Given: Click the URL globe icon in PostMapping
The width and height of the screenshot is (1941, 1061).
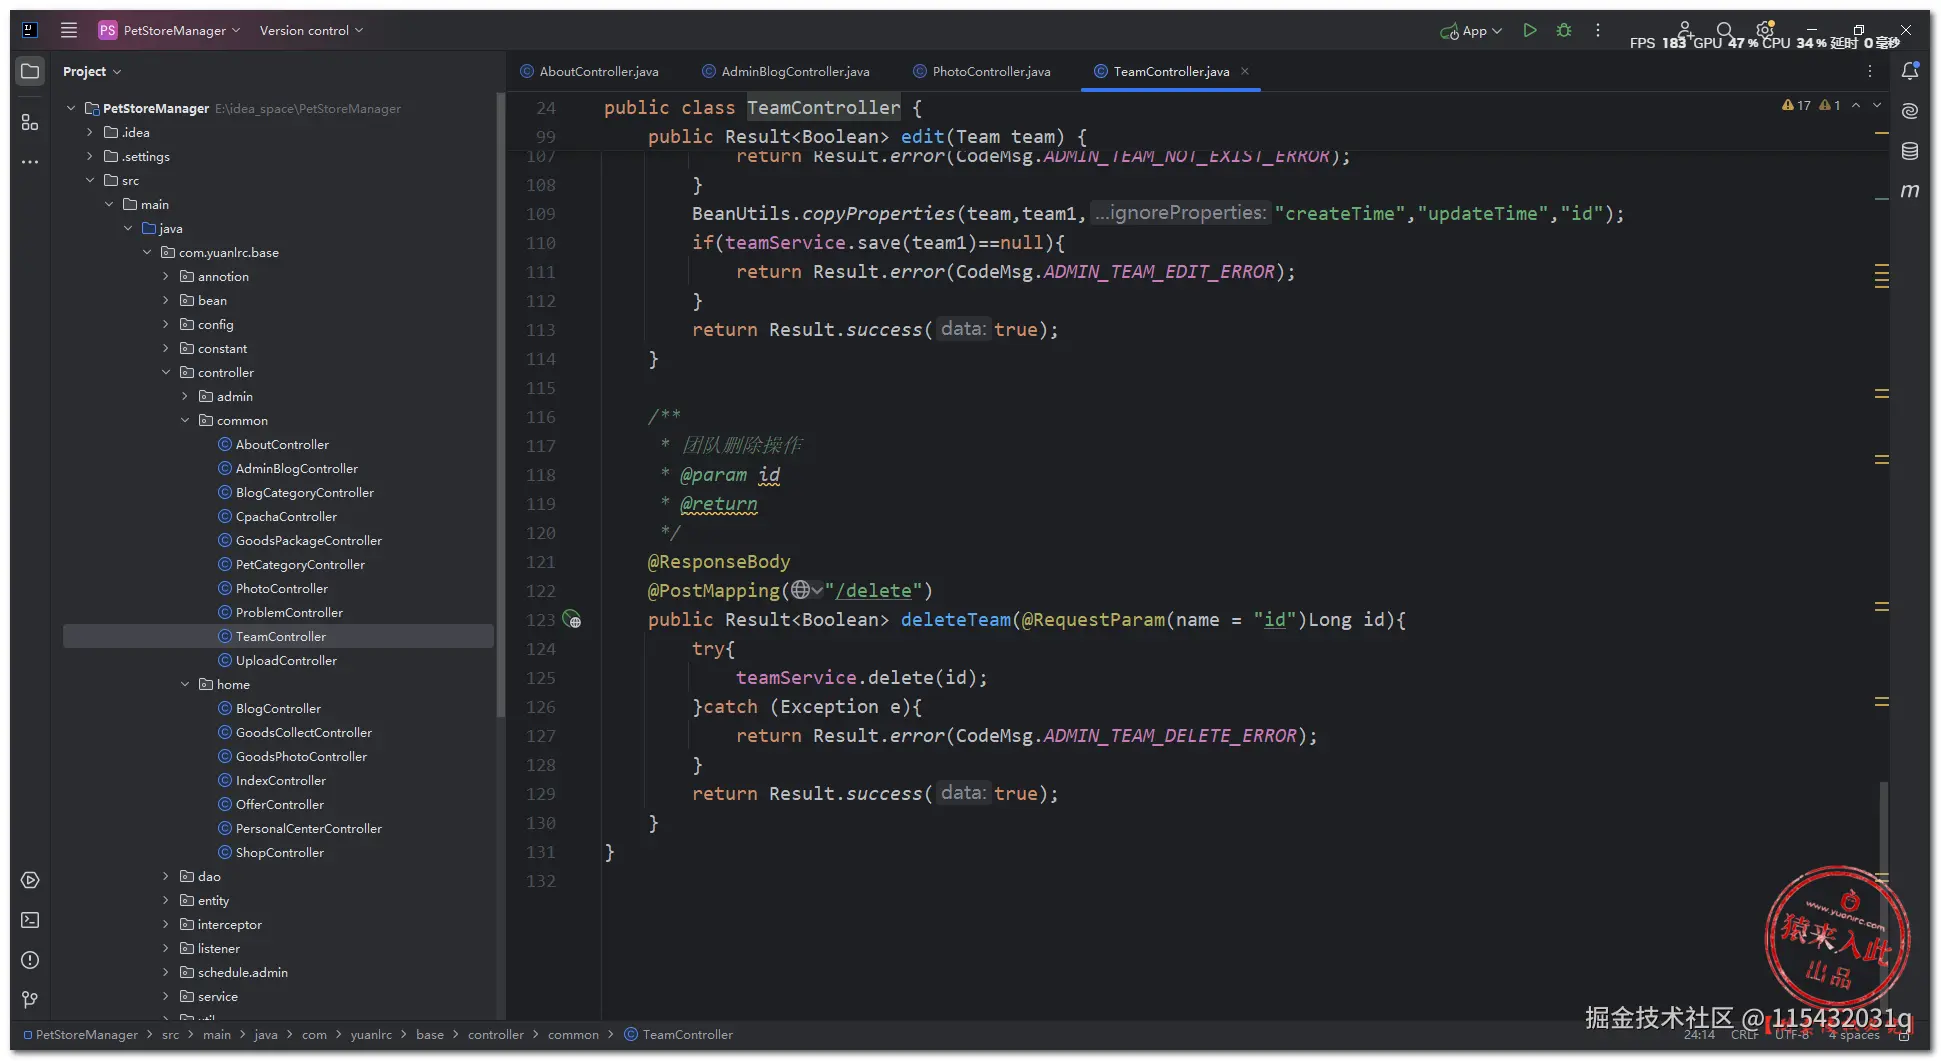Looking at the screenshot, I should 806,590.
